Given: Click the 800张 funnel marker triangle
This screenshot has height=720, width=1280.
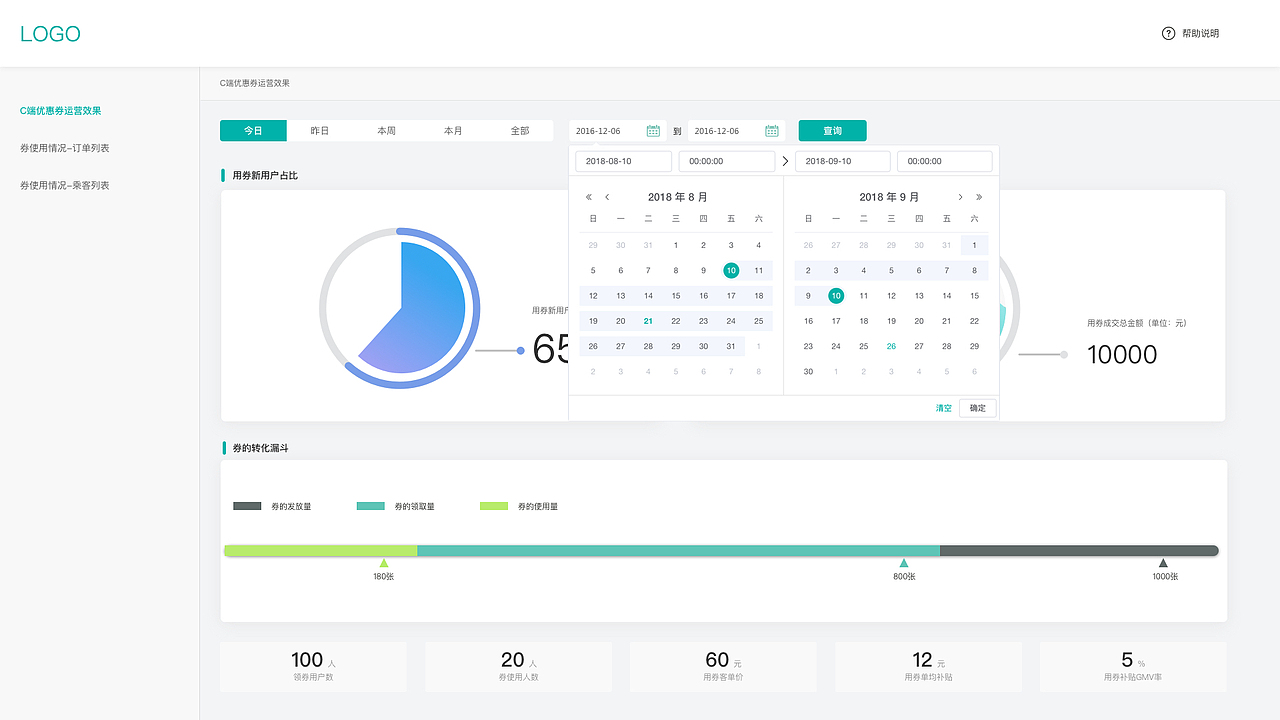Looking at the screenshot, I should pos(904,563).
